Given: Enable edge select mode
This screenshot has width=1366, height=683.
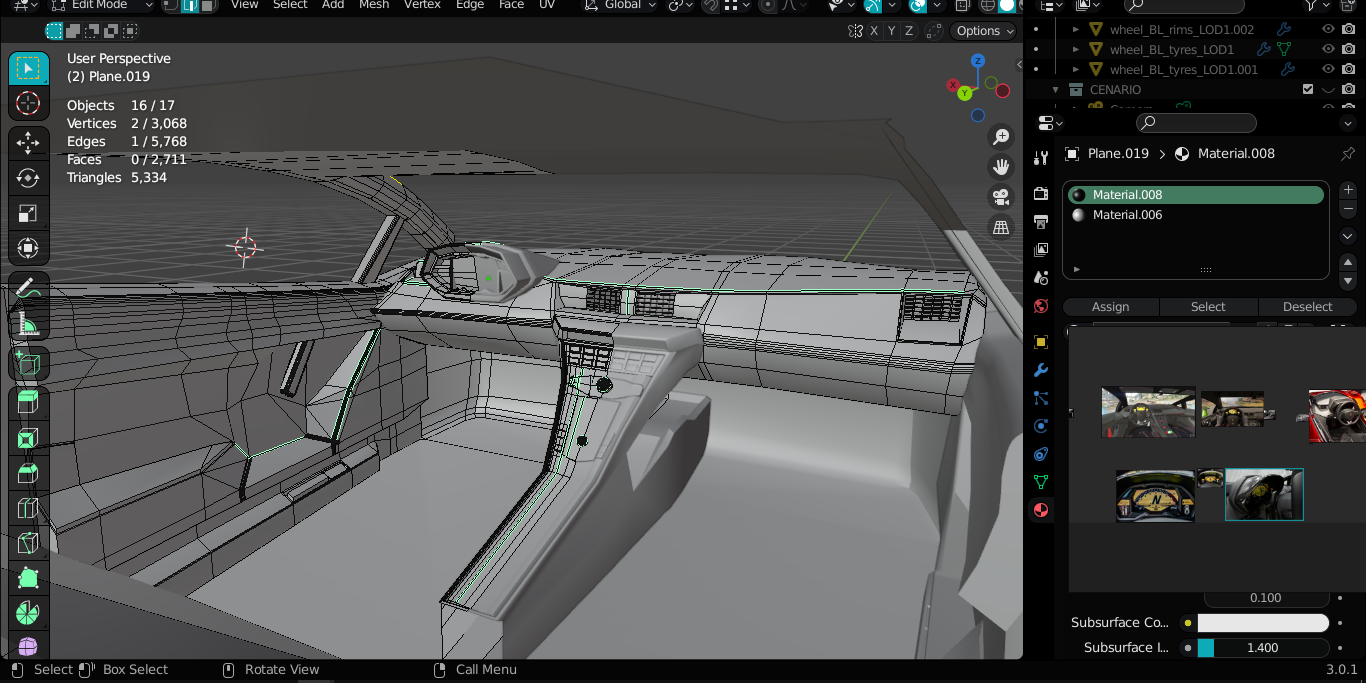Looking at the screenshot, I should [190, 5].
